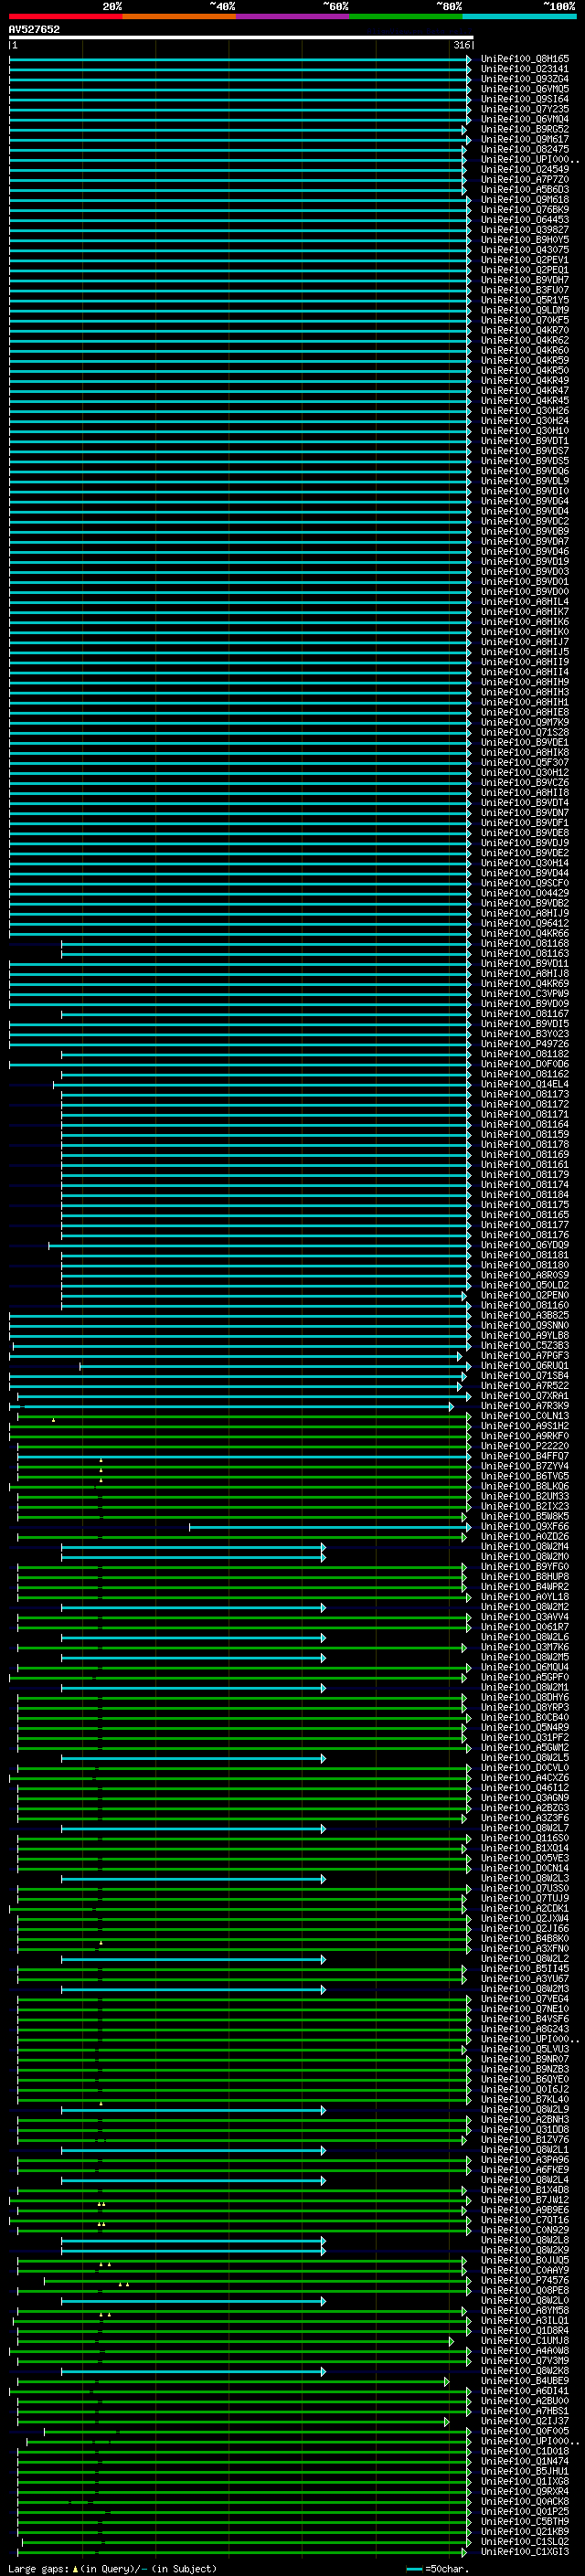Click the orange ~40% legend color segment
585x2576 pixels.
click(179, 16)
